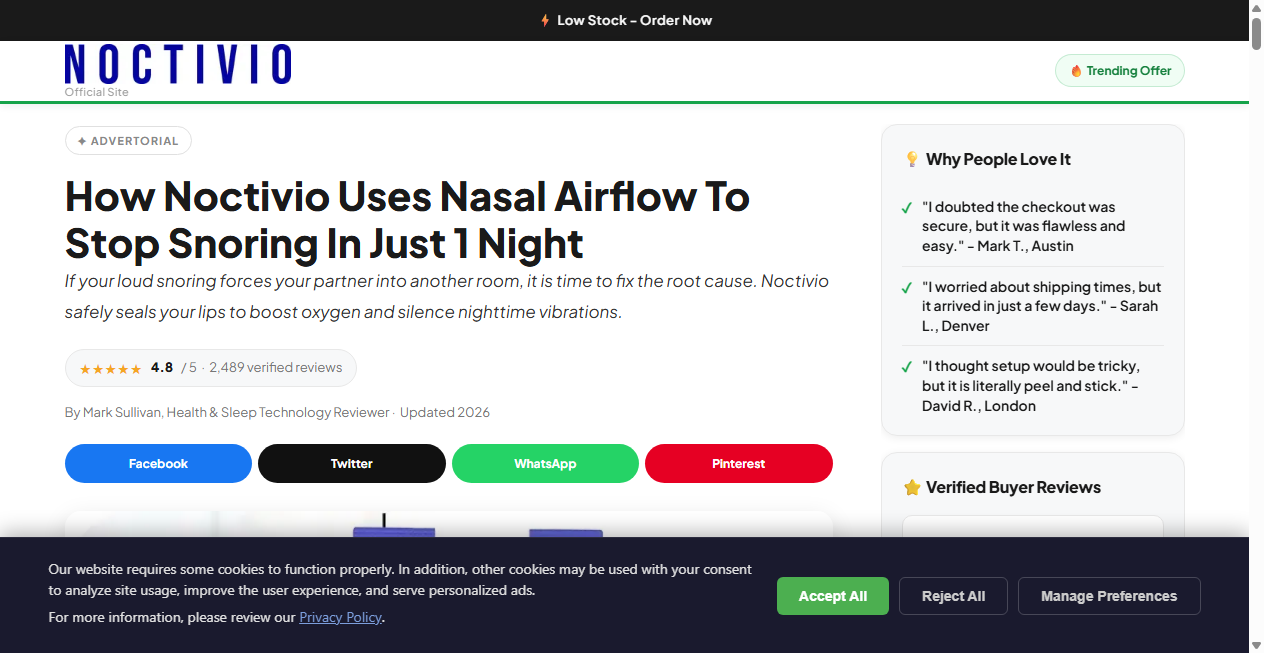Click the Low Stock – Order Now banner
The width and height of the screenshot is (1264, 653).
click(625, 20)
